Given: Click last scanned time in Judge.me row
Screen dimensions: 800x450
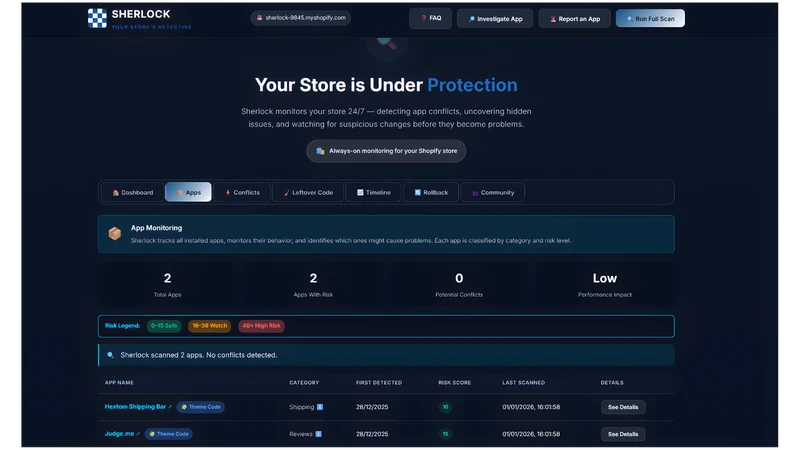Looking at the screenshot, I should (x=531, y=434).
